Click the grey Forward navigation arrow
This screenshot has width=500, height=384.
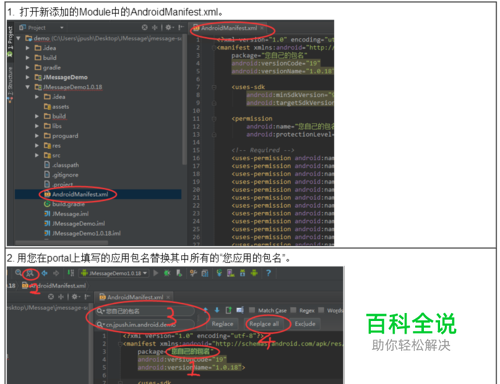pos(56,273)
